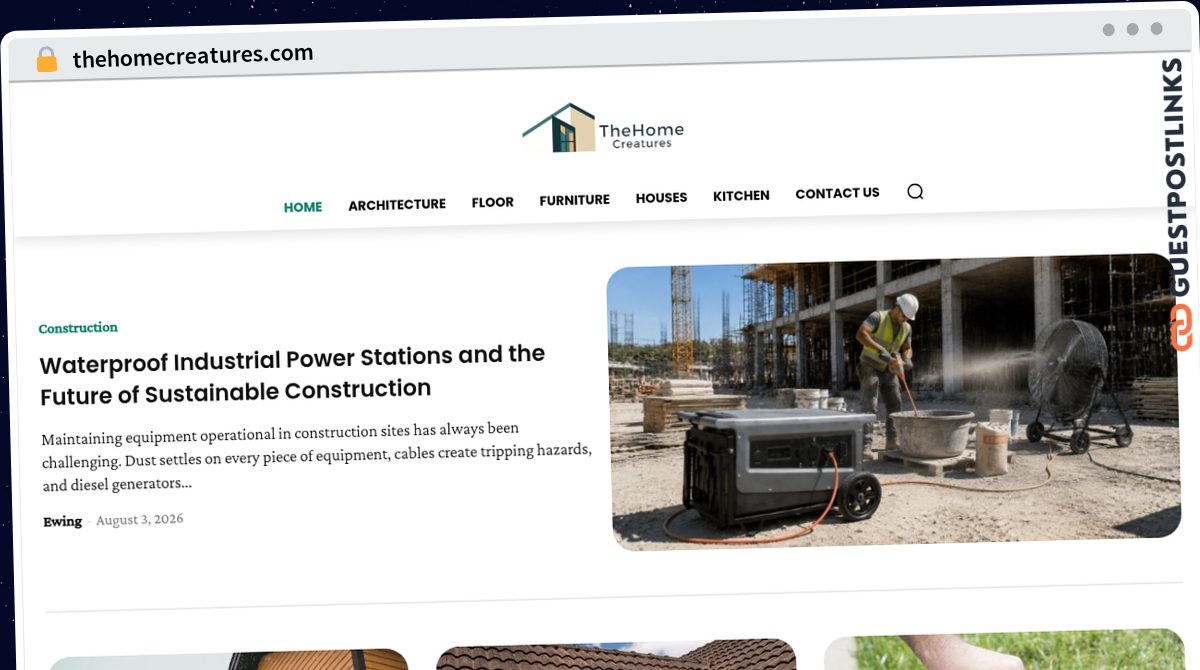
Task: Open the FLOOR menu item
Action: pos(493,202)
